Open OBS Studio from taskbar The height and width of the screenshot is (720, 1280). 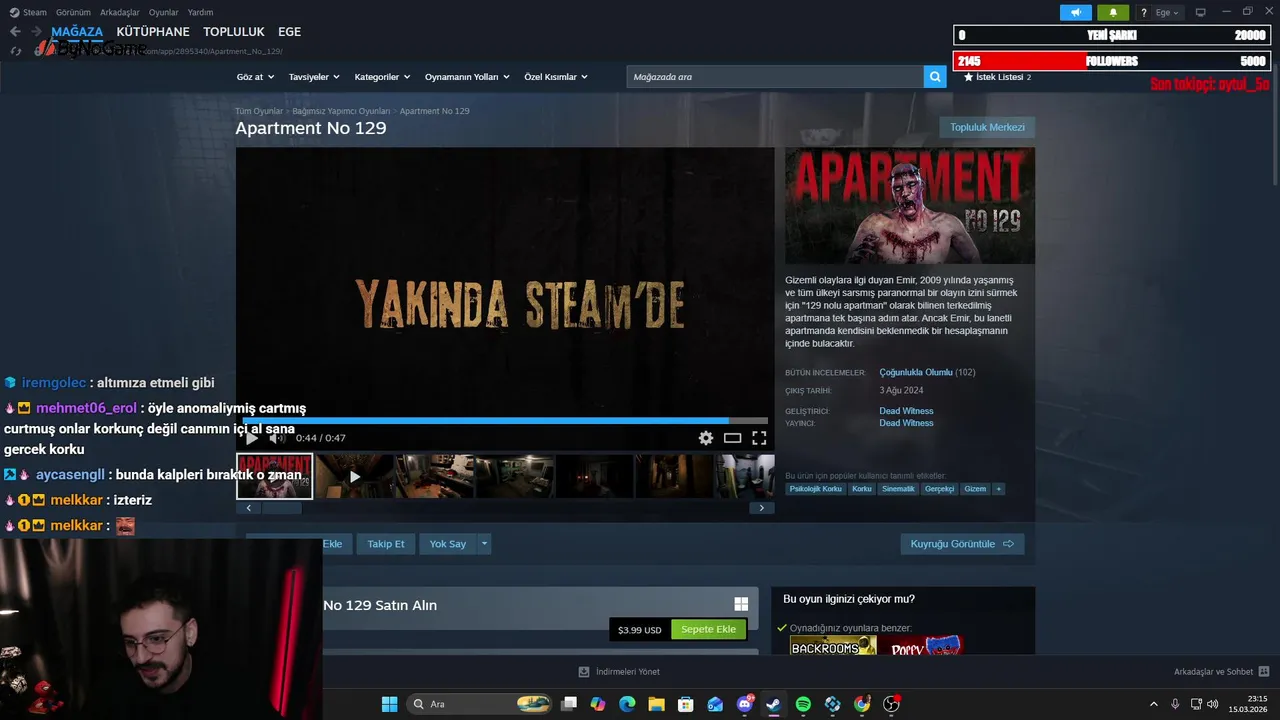click(891, 704)
